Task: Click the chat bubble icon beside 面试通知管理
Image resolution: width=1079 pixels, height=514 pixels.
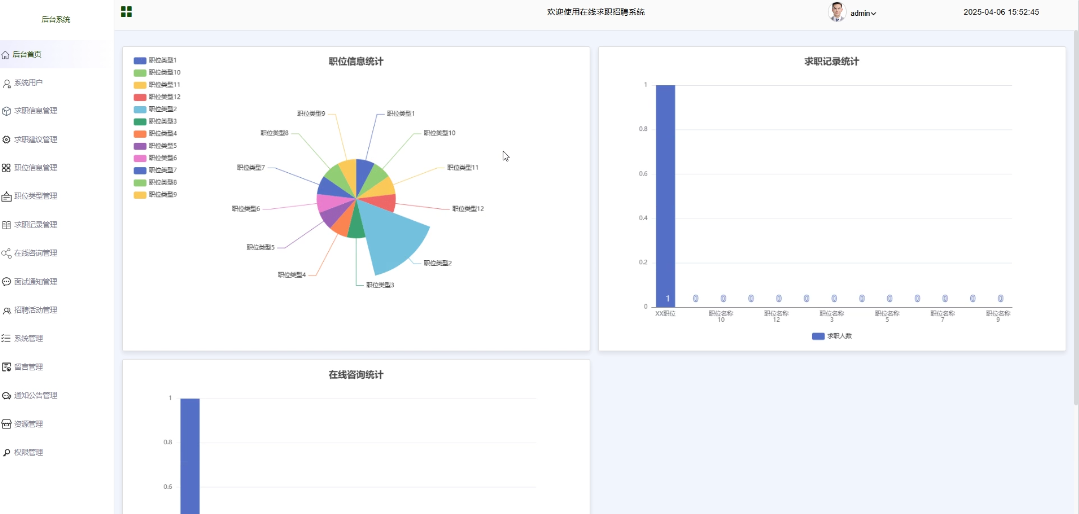Action: coord(7,282)
